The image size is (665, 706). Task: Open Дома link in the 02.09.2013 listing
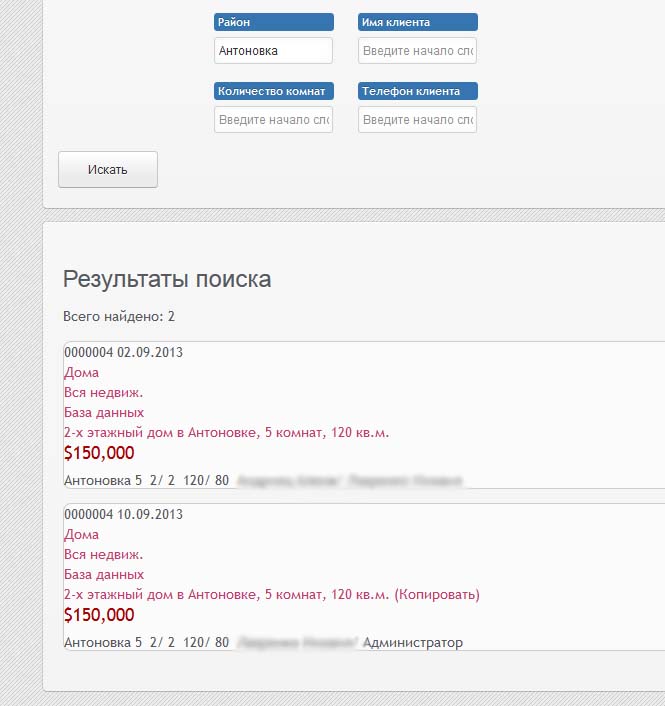tap(81, 373)
